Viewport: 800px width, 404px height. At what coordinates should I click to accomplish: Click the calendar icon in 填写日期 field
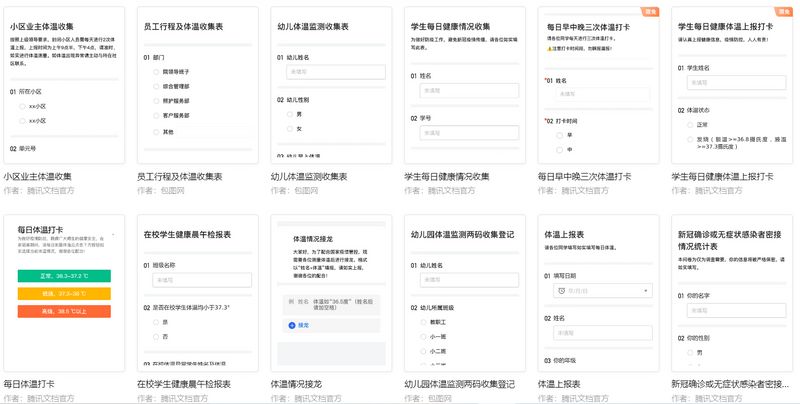pos(562,290)
